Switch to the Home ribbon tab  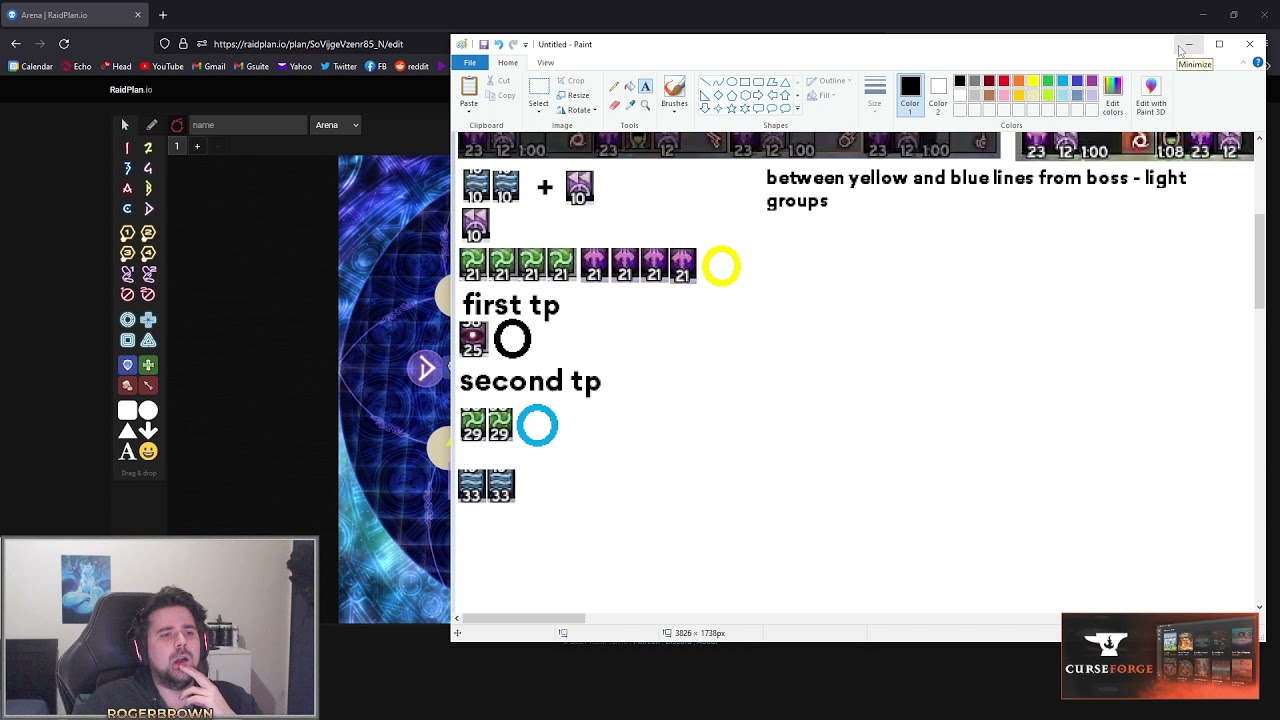(x=508, y=63)
